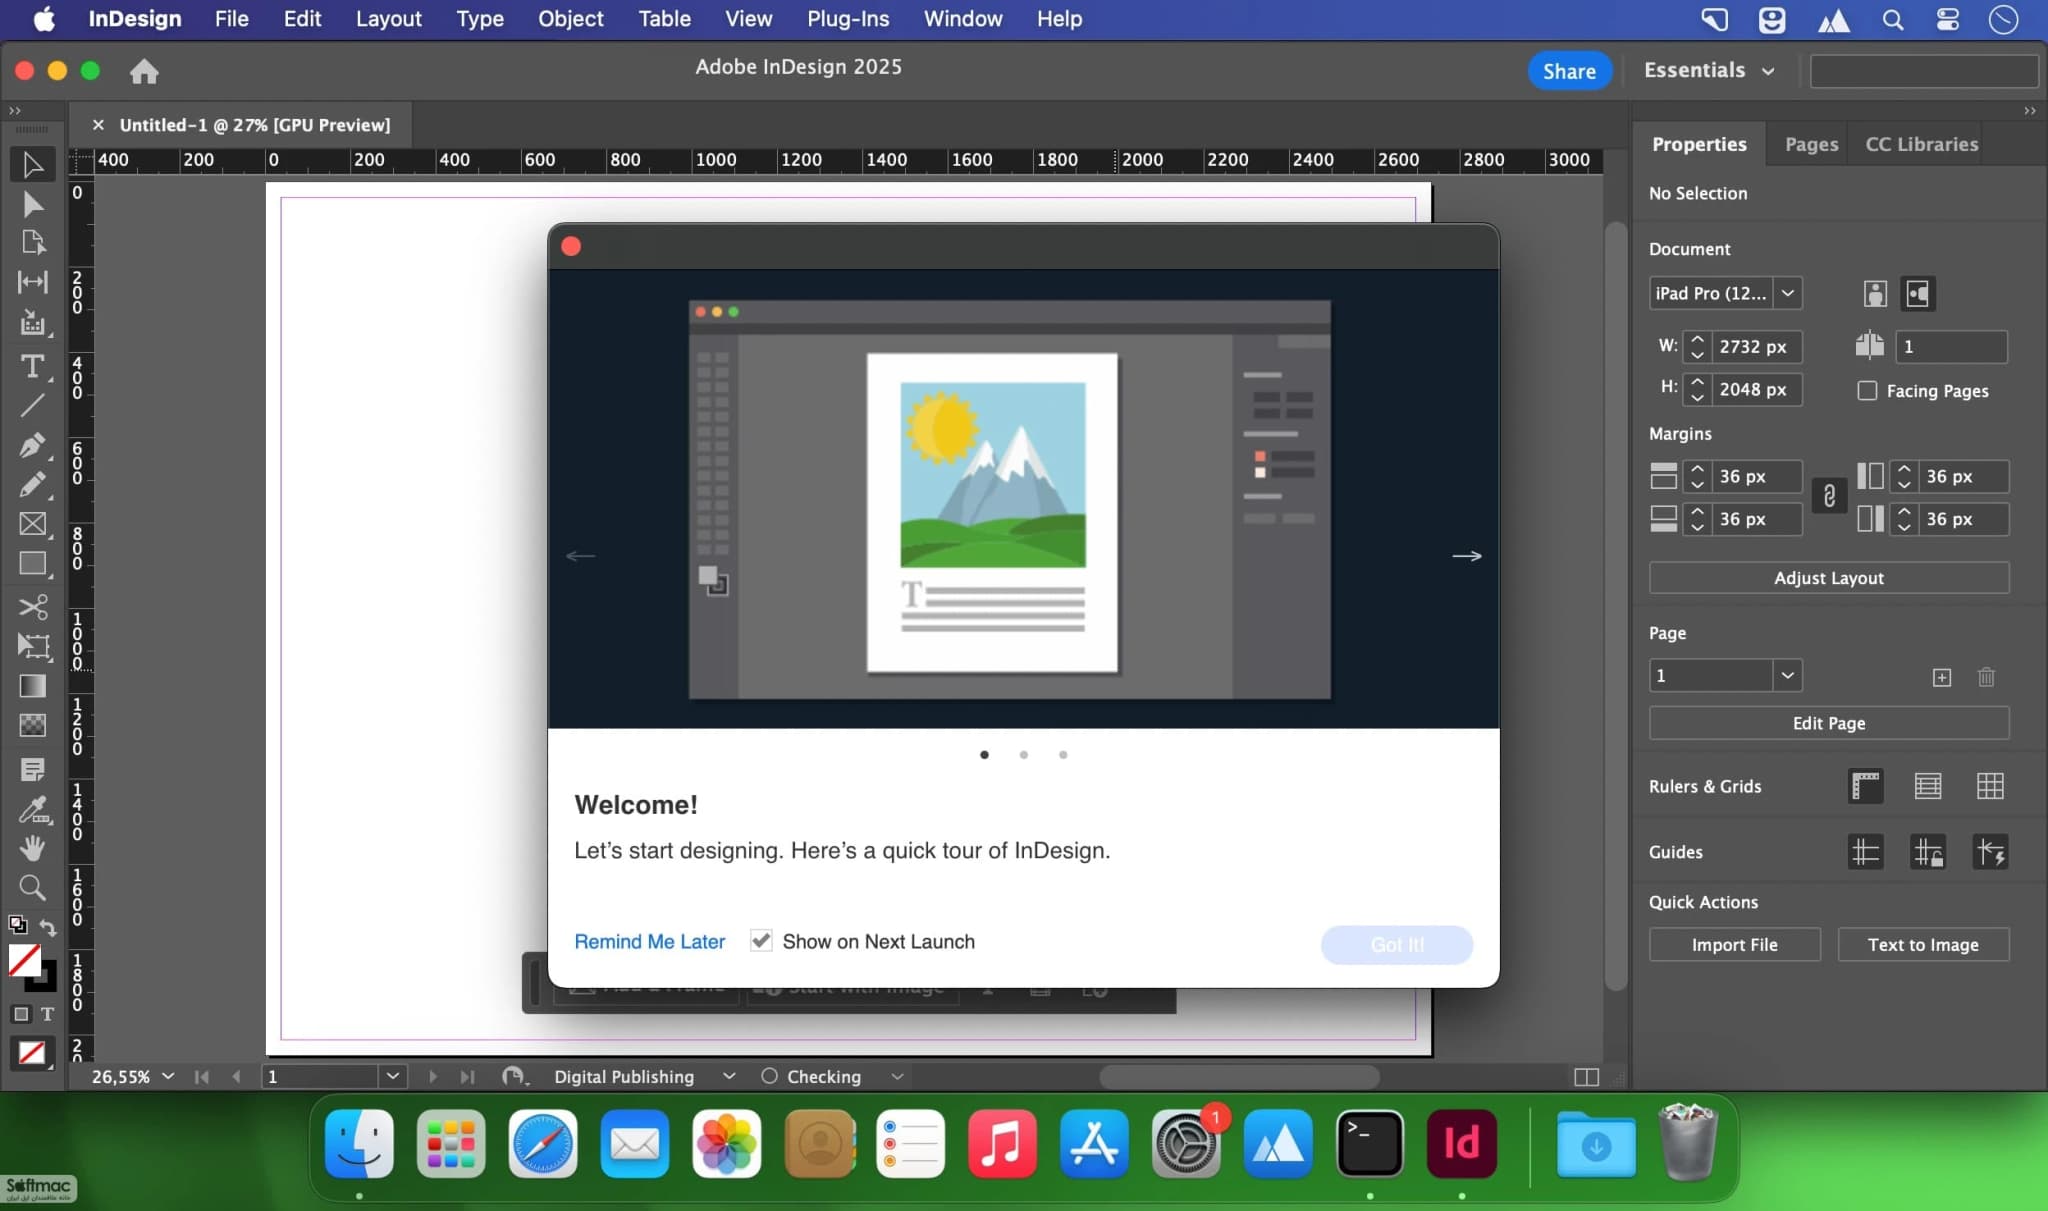Toggle the margins link chain icon
Screen dimensions: 2048x1211
[x=1829, y=497]
